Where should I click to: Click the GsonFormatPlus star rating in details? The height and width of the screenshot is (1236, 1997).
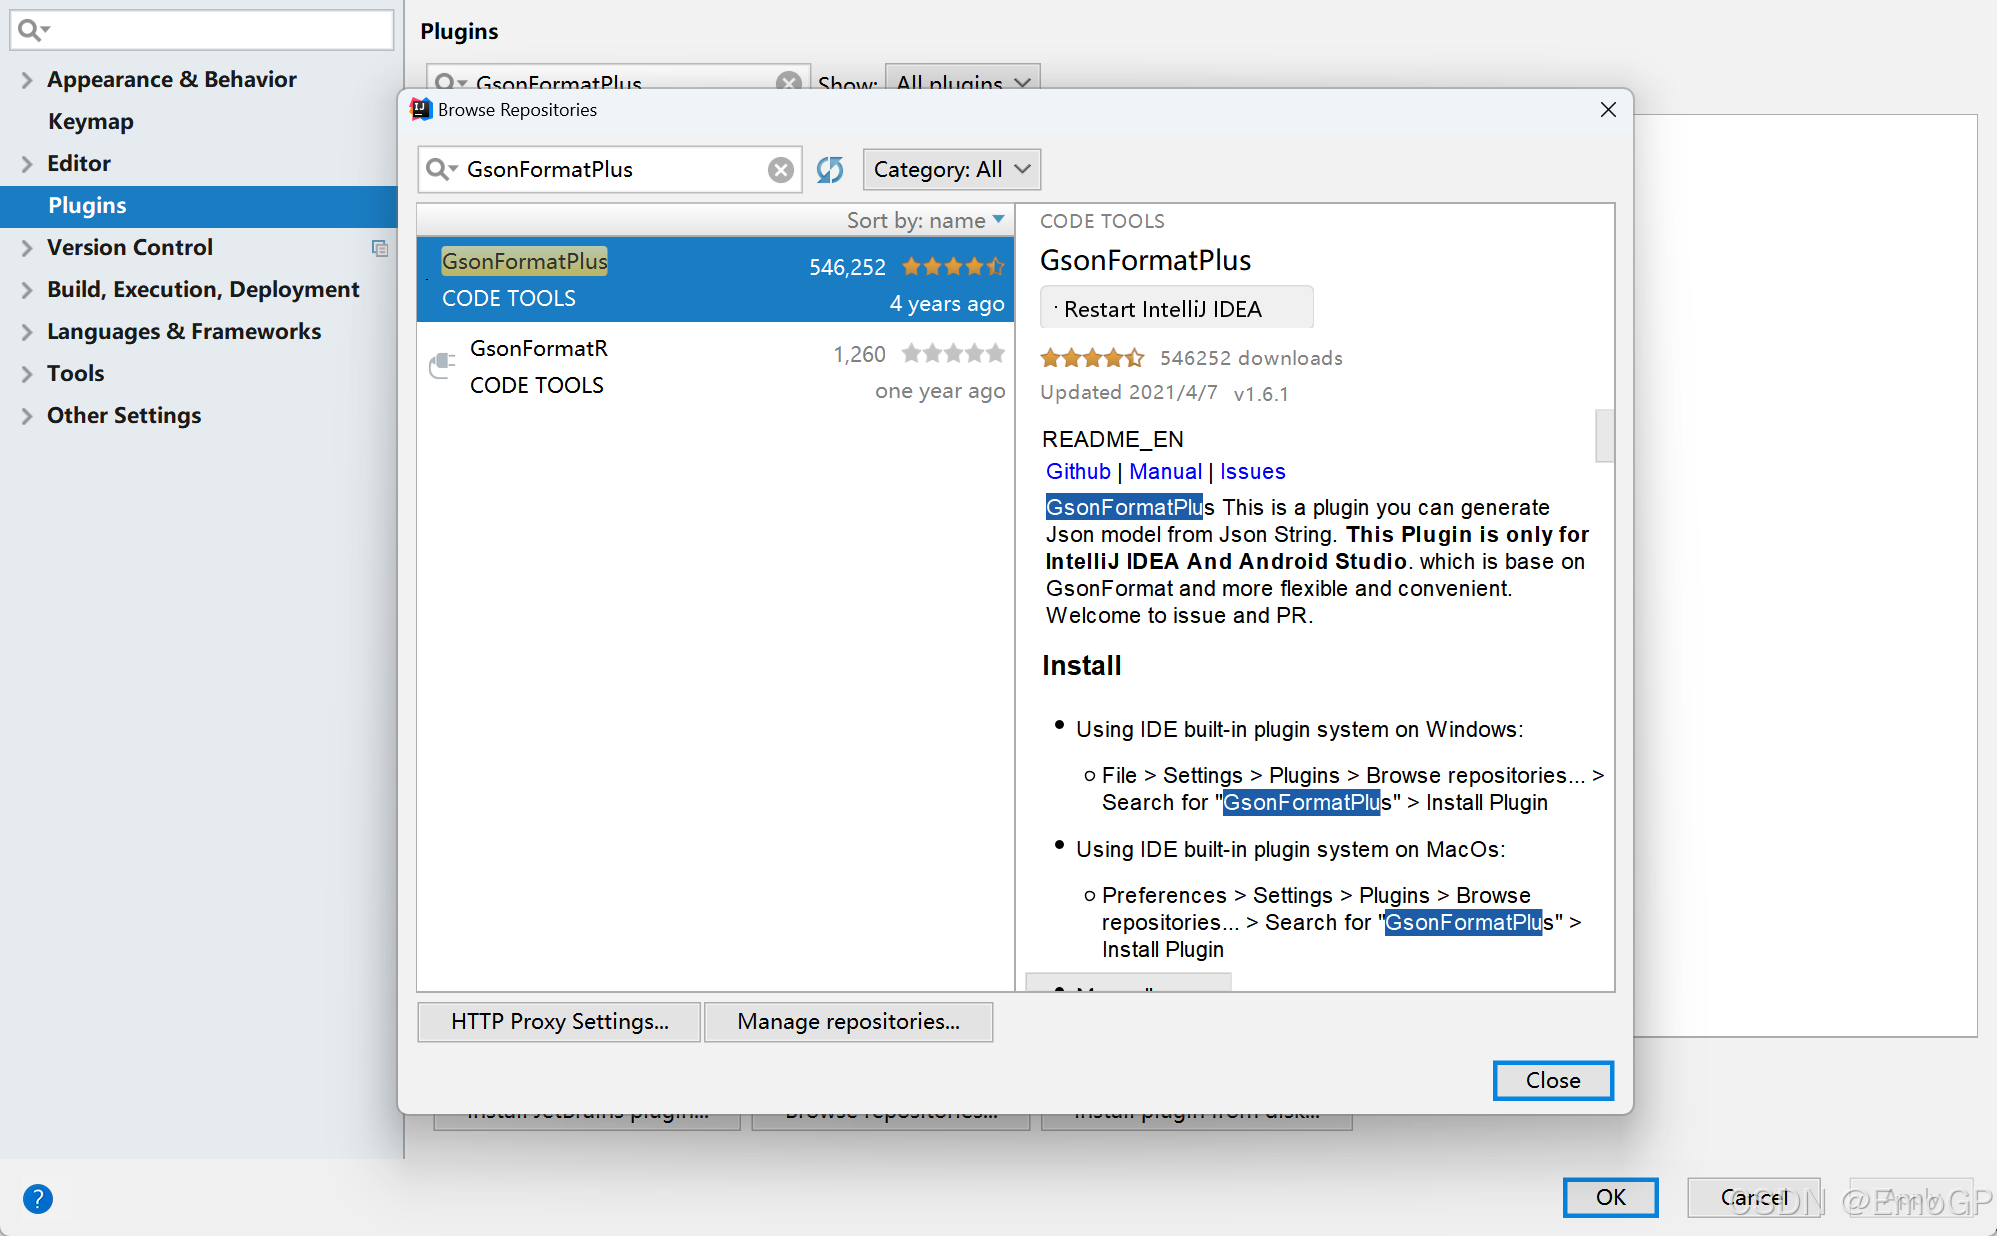point(1092,358)
